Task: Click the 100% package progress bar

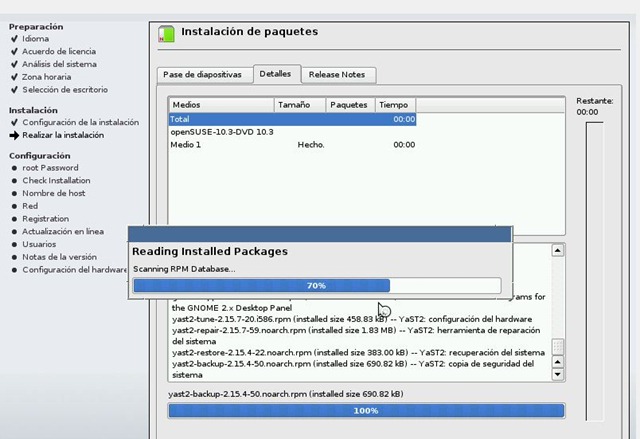Action: point(366,411)
